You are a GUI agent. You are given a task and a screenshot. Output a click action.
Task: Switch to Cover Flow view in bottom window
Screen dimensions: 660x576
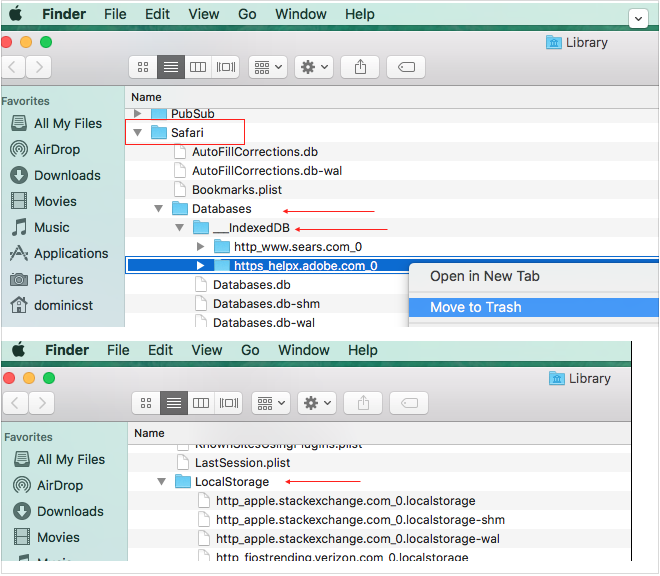[229, 403]
